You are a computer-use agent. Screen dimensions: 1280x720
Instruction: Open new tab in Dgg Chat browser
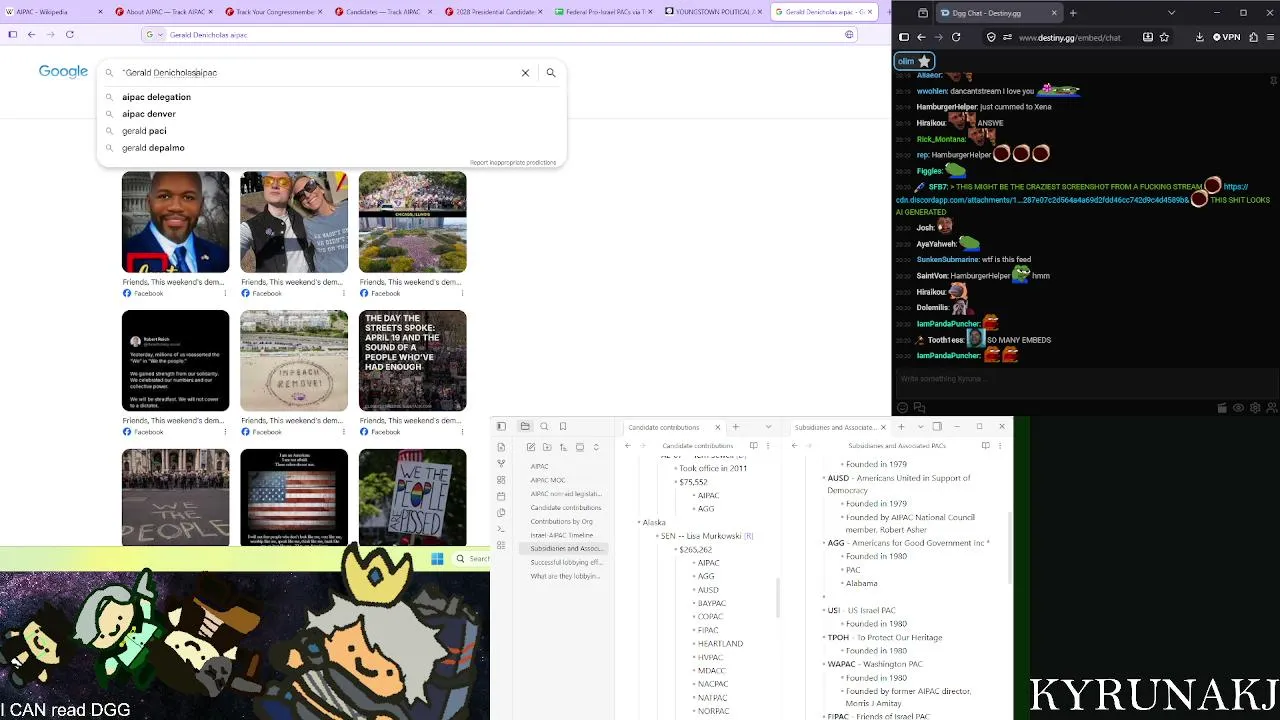1072,13
